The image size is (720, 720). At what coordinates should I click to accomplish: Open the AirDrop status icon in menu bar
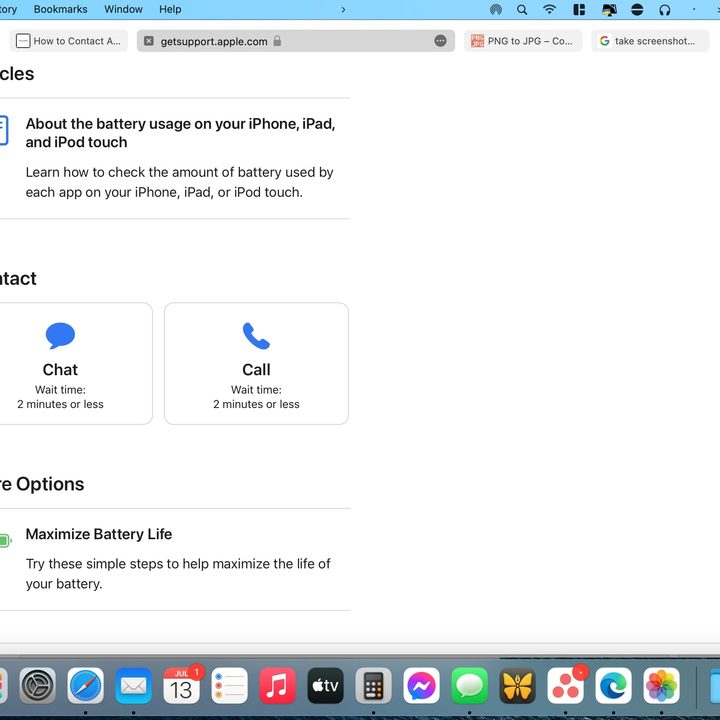(495, 10)
